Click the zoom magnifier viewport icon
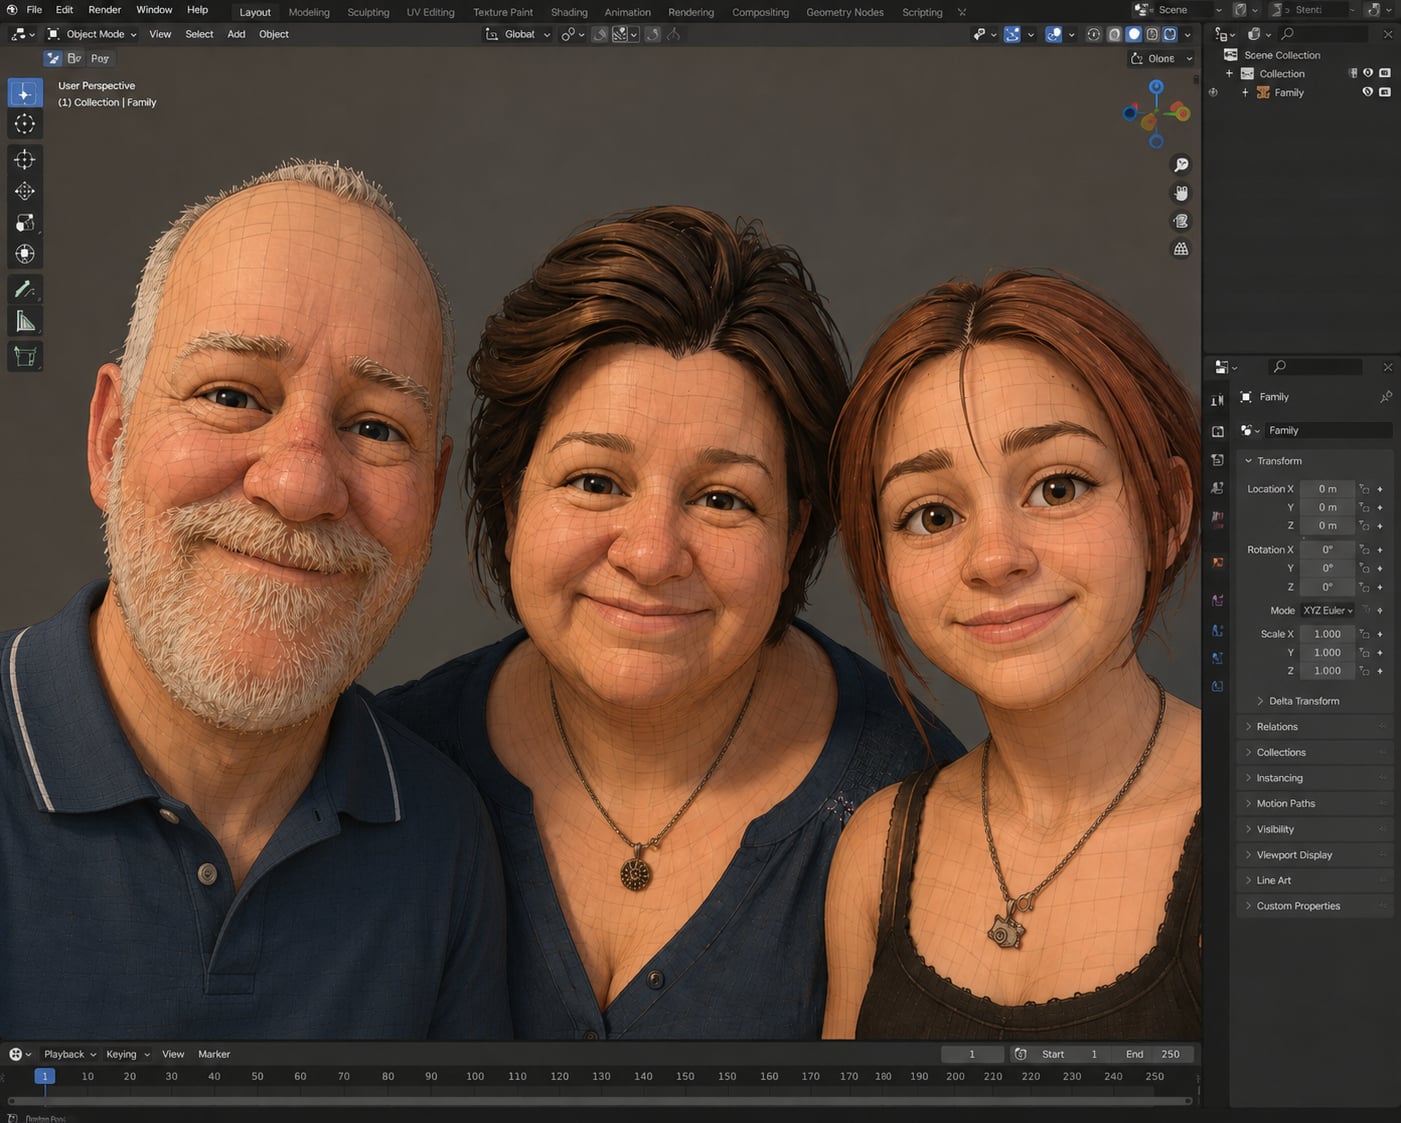 coord(1181,165)
